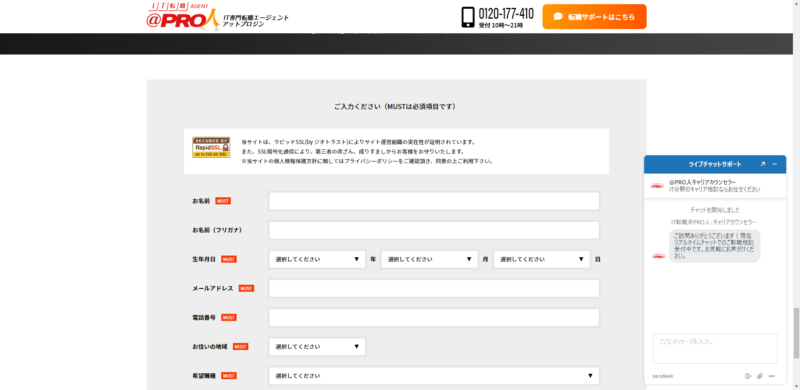
Task: Click the ご入力ください heading text
Action: point(395,107)
